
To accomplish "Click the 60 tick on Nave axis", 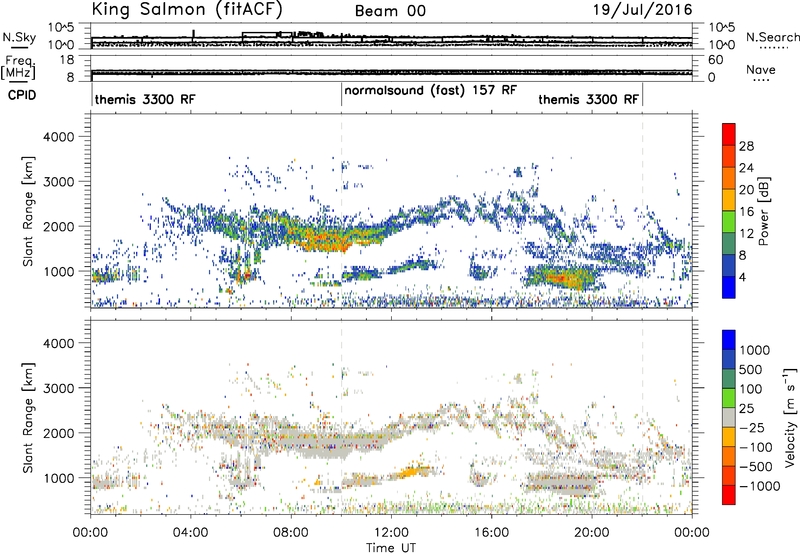I will coord(715,60).
